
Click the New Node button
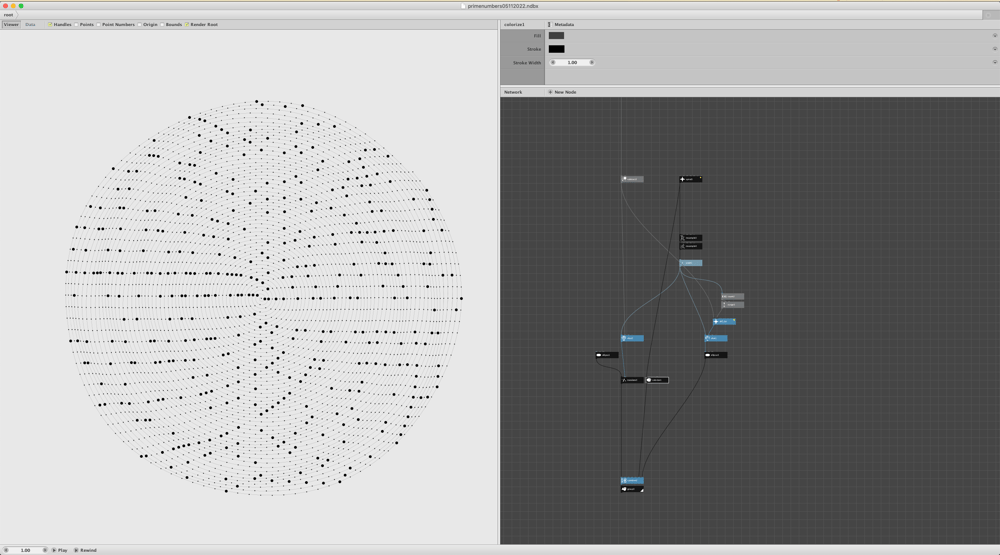coord(562,92)
